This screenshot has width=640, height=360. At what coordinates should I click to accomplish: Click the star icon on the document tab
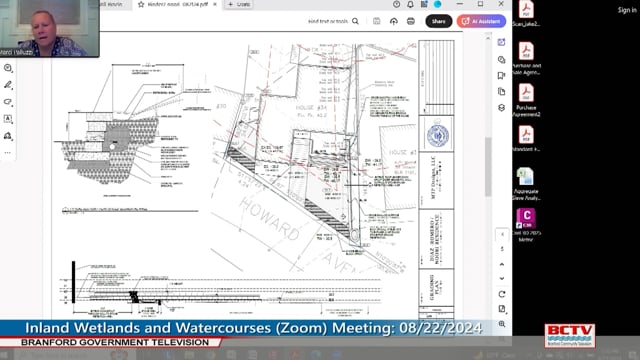tap(141, 4)
